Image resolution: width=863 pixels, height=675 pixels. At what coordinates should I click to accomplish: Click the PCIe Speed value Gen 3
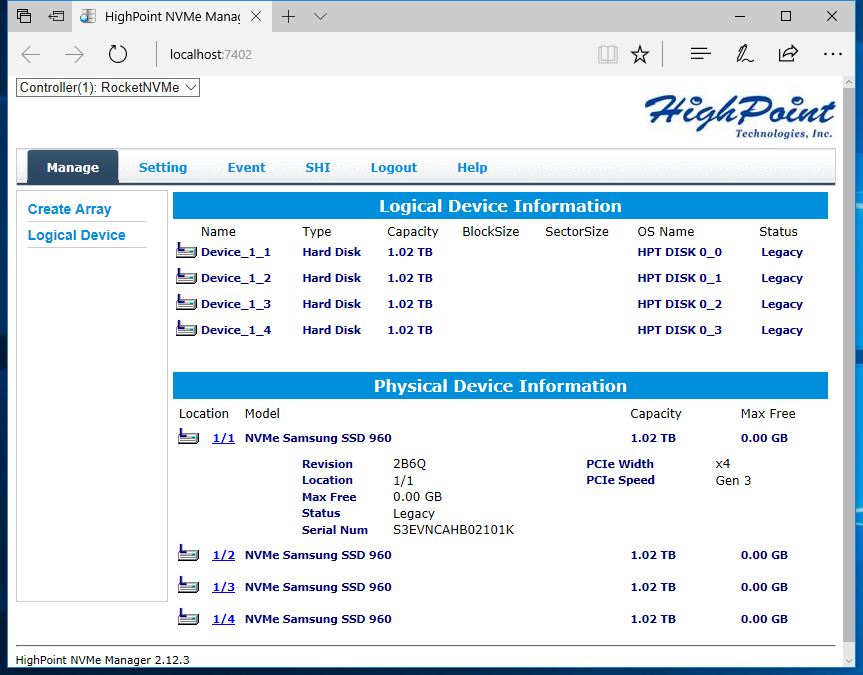coord(733,480)
